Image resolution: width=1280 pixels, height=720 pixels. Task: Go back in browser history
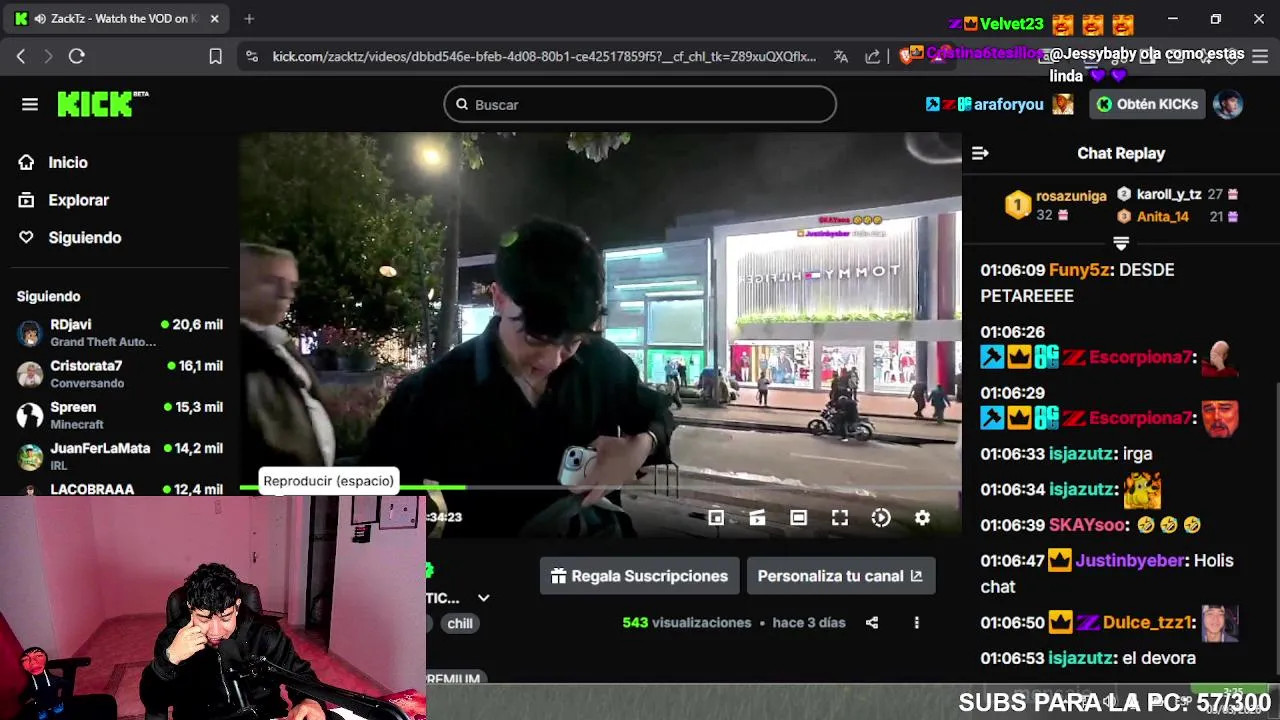click(20, 56)
